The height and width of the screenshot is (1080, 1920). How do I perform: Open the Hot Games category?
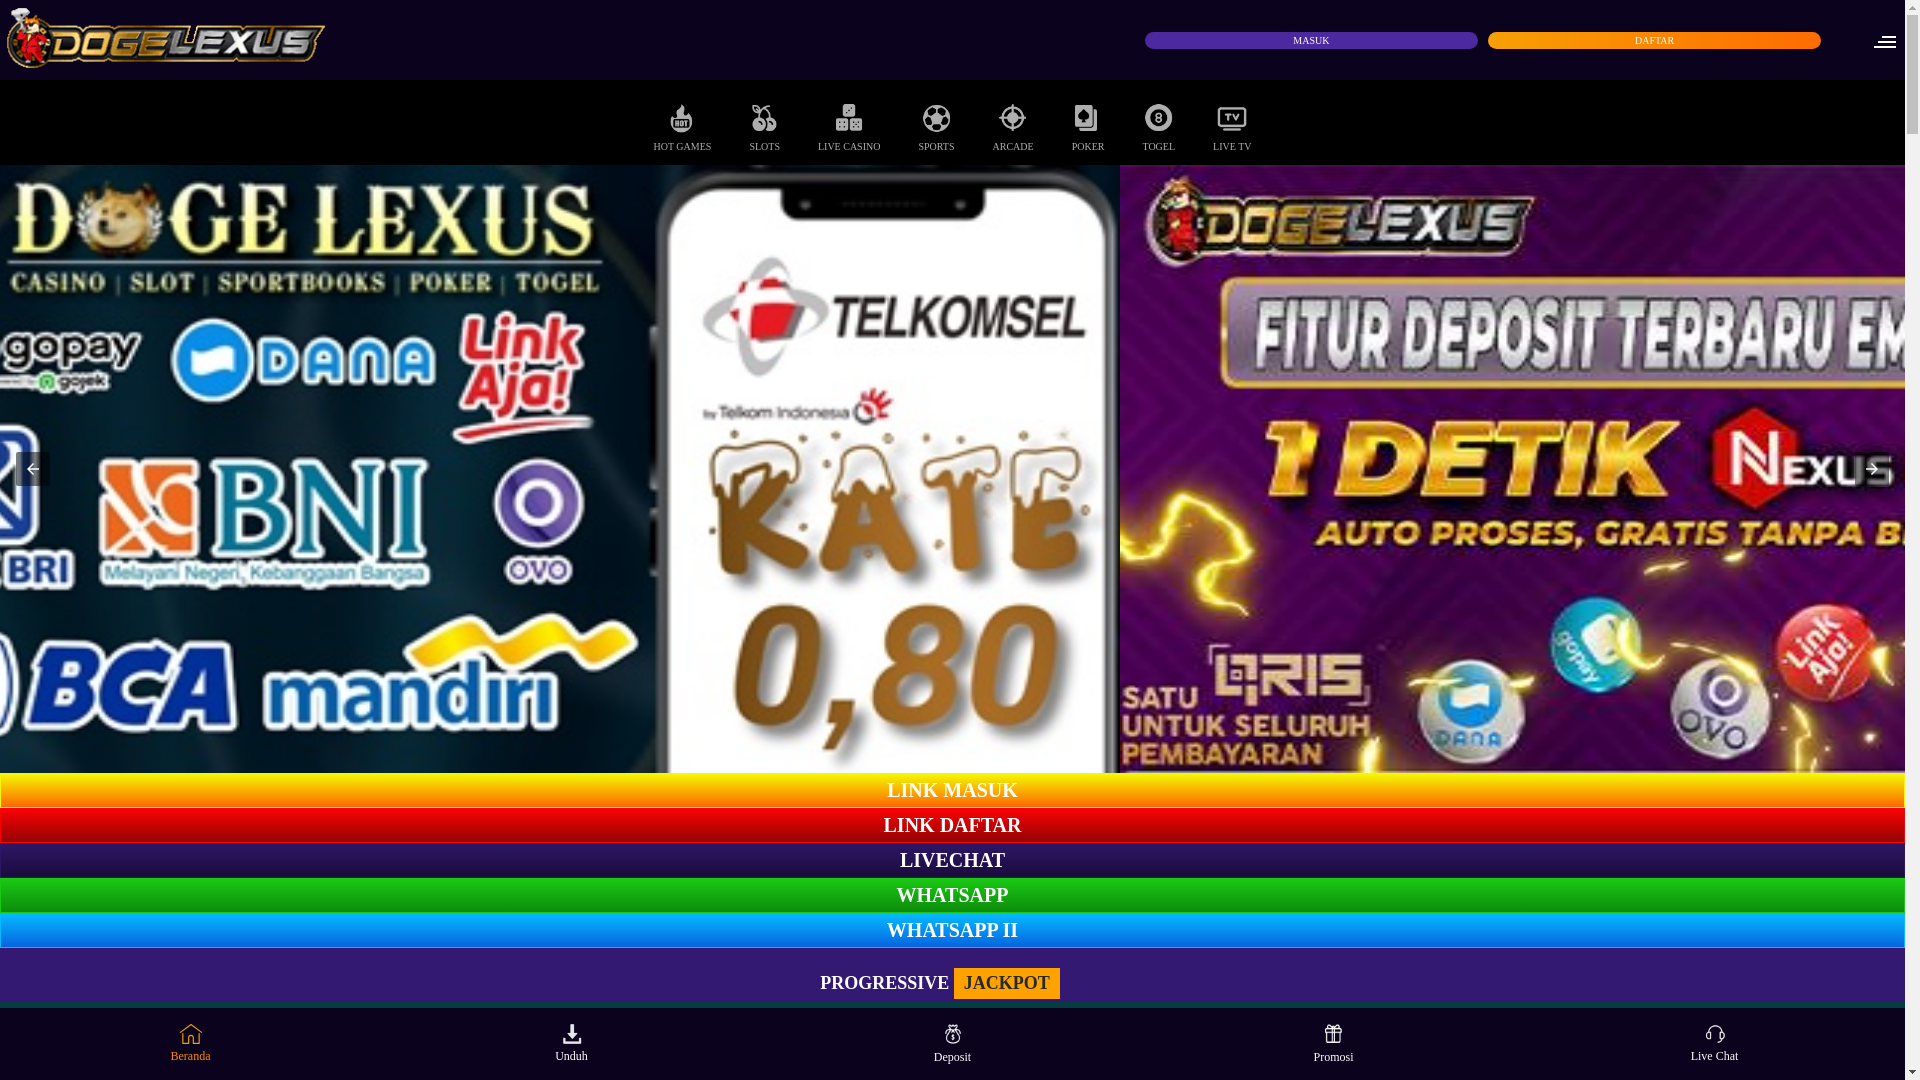682,127
